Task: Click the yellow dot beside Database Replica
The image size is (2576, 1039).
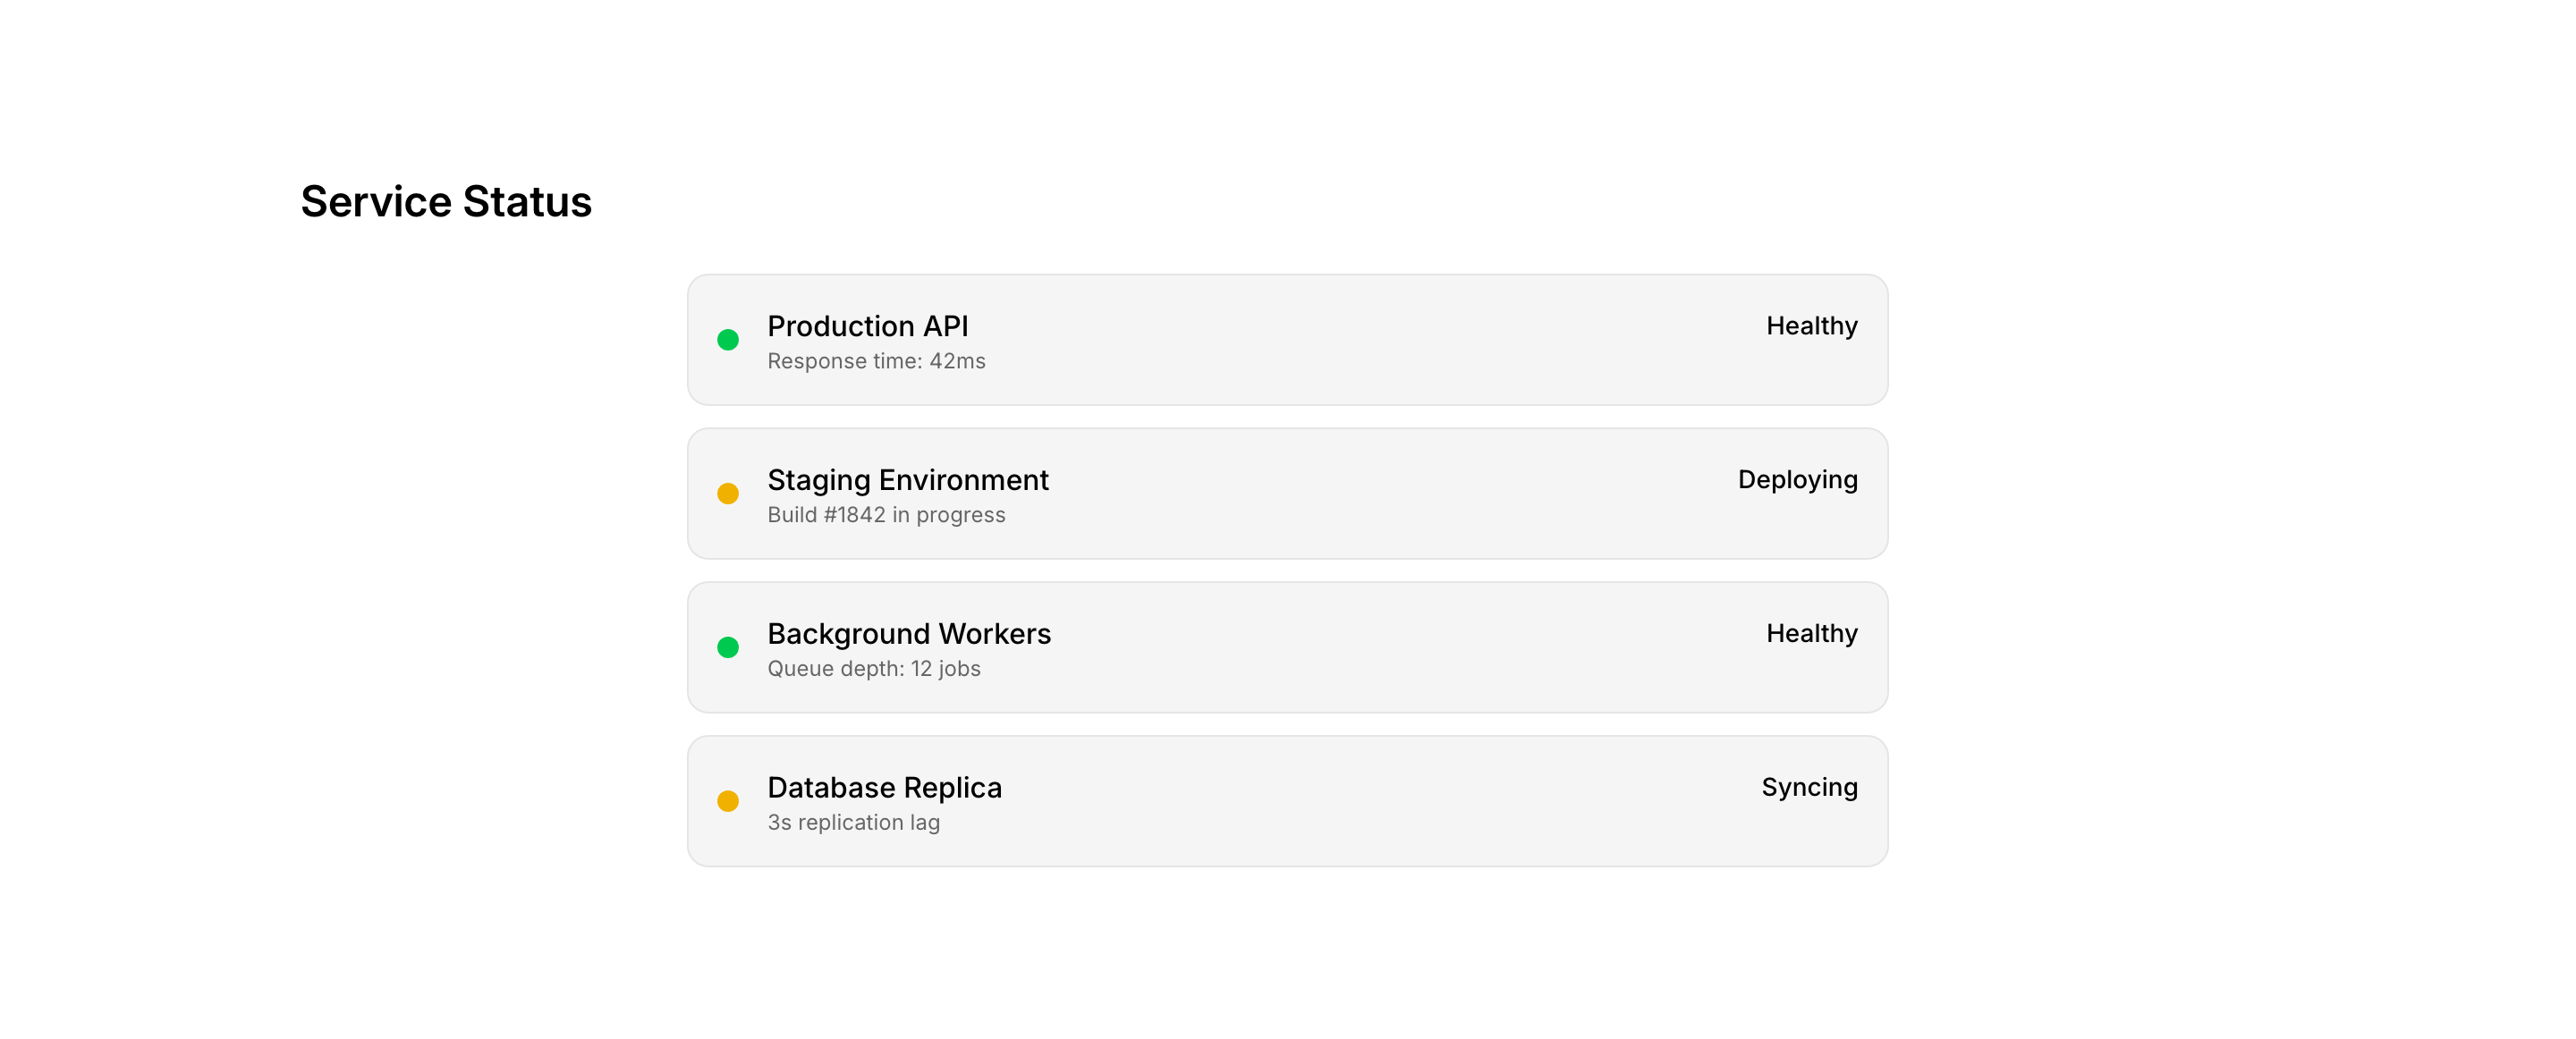Action: [x=728, y=801]
